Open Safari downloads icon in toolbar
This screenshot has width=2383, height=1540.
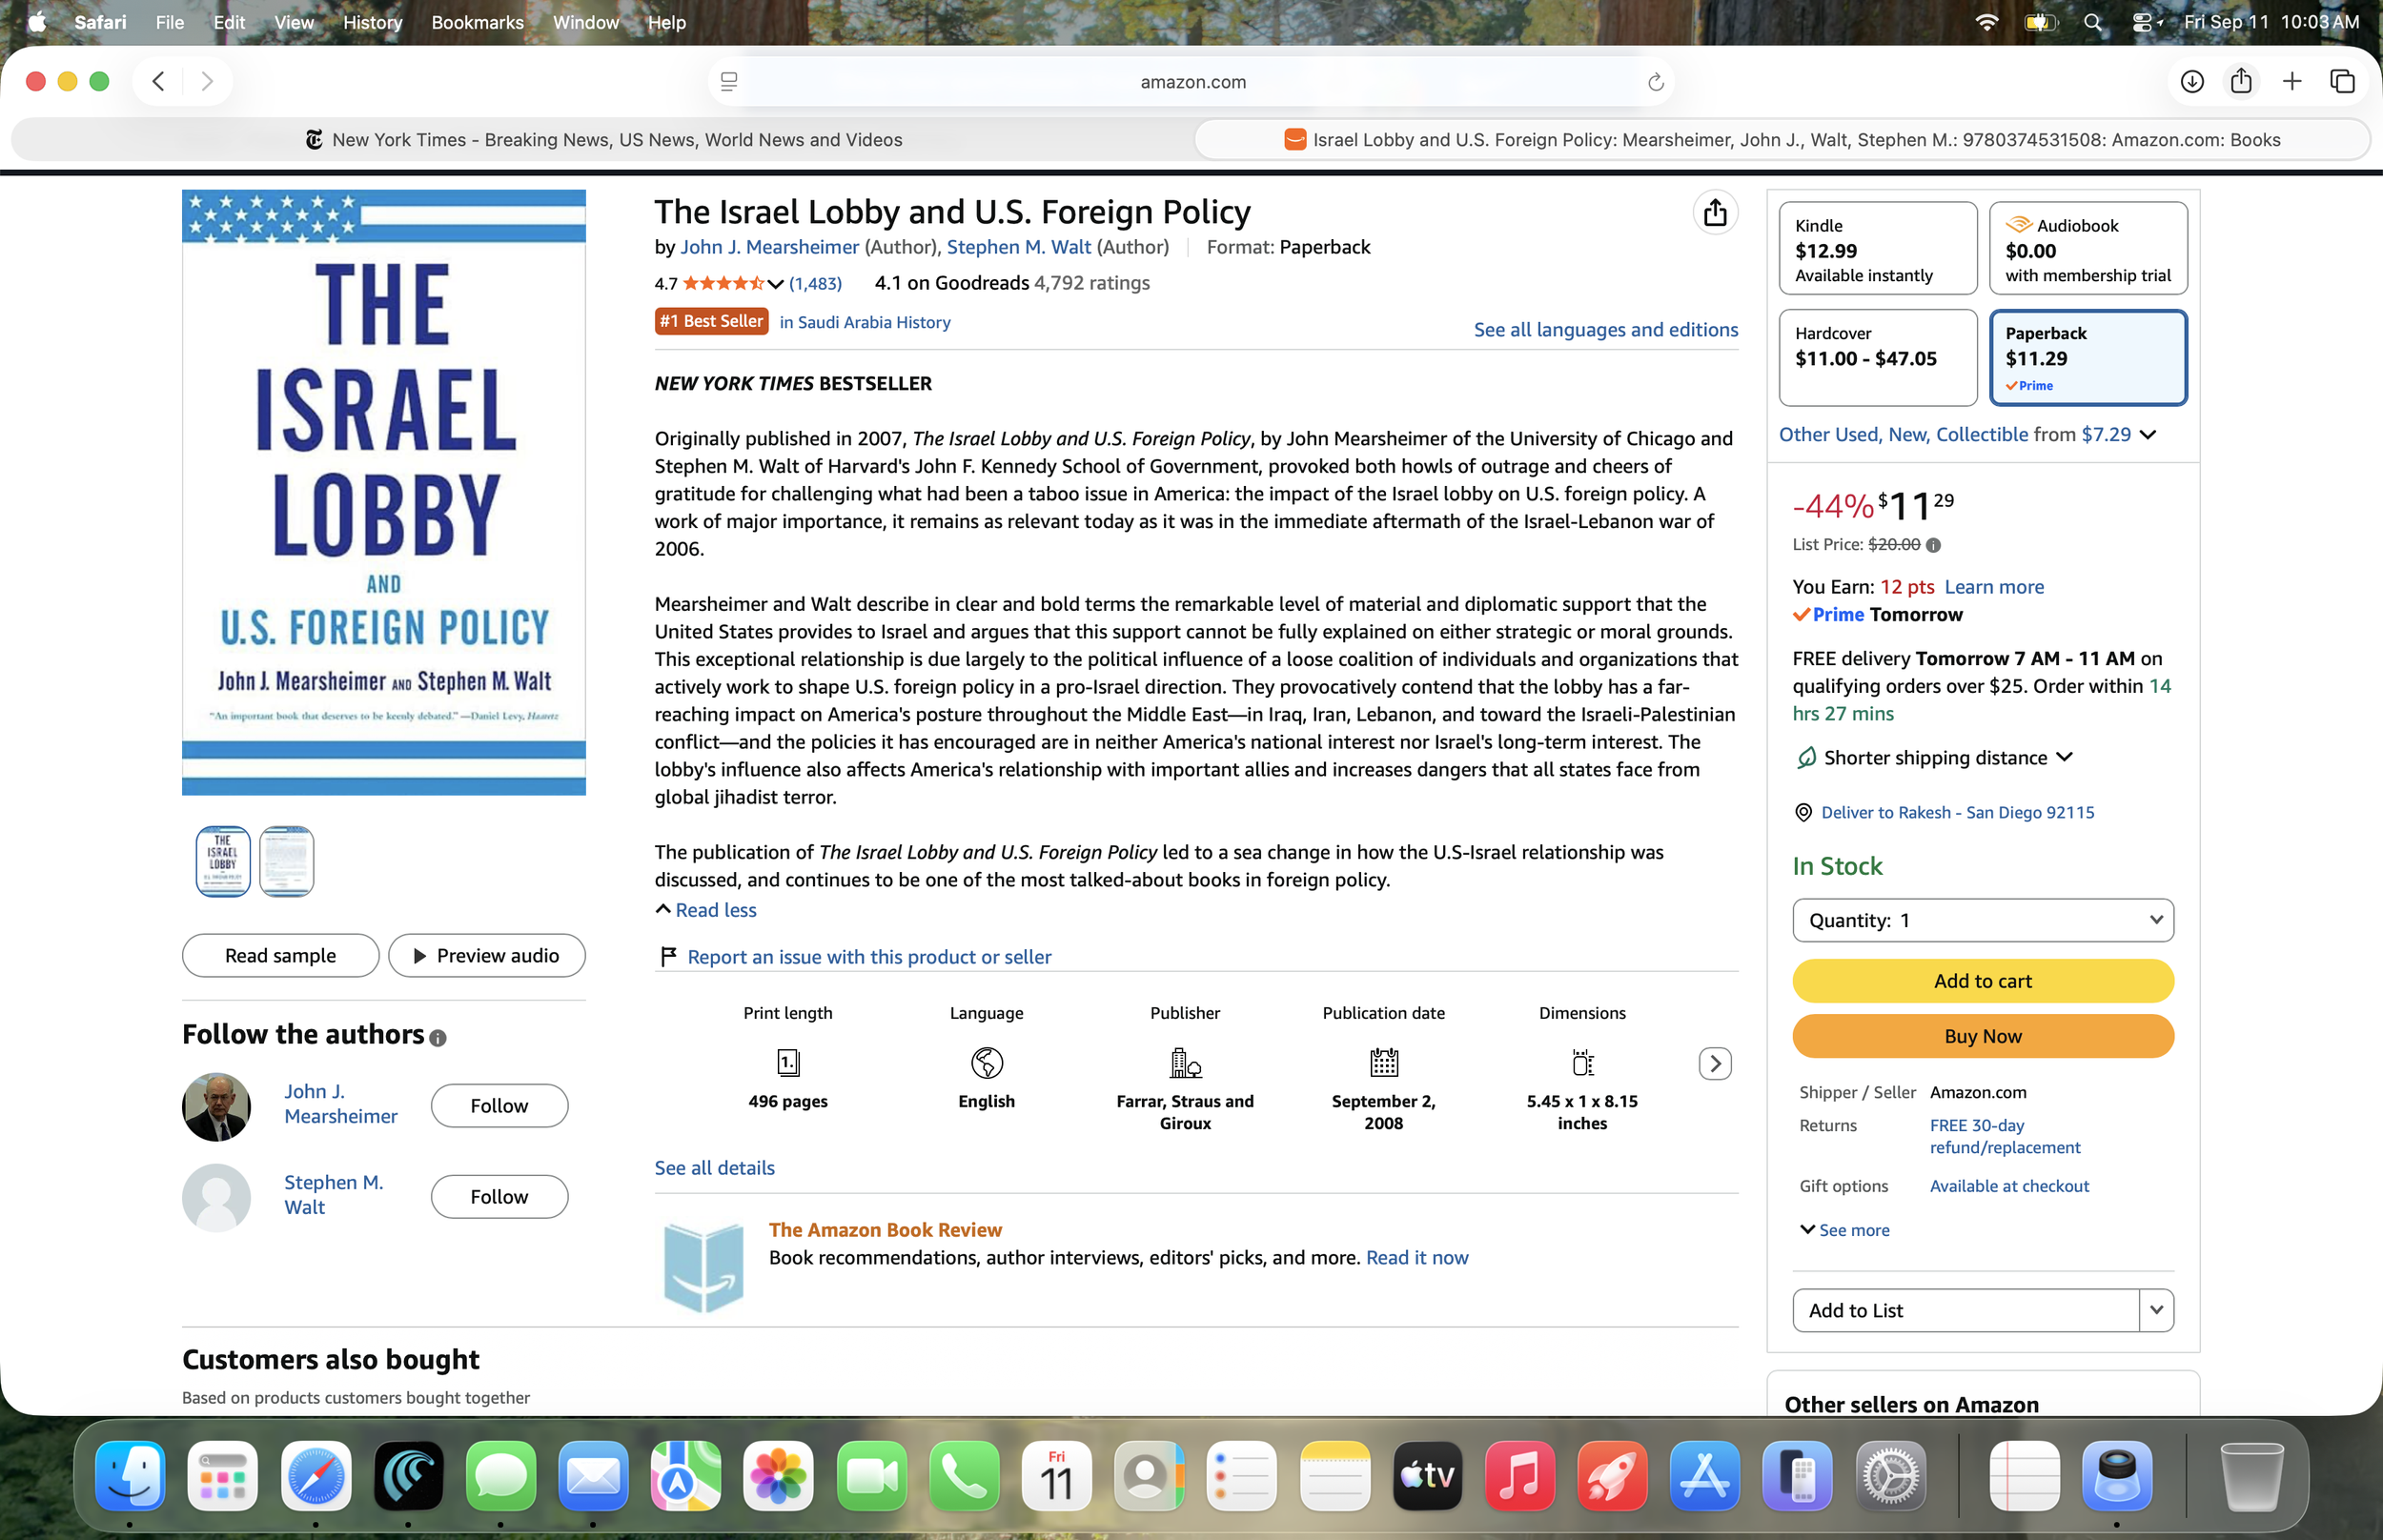[x=2192, y=82]
